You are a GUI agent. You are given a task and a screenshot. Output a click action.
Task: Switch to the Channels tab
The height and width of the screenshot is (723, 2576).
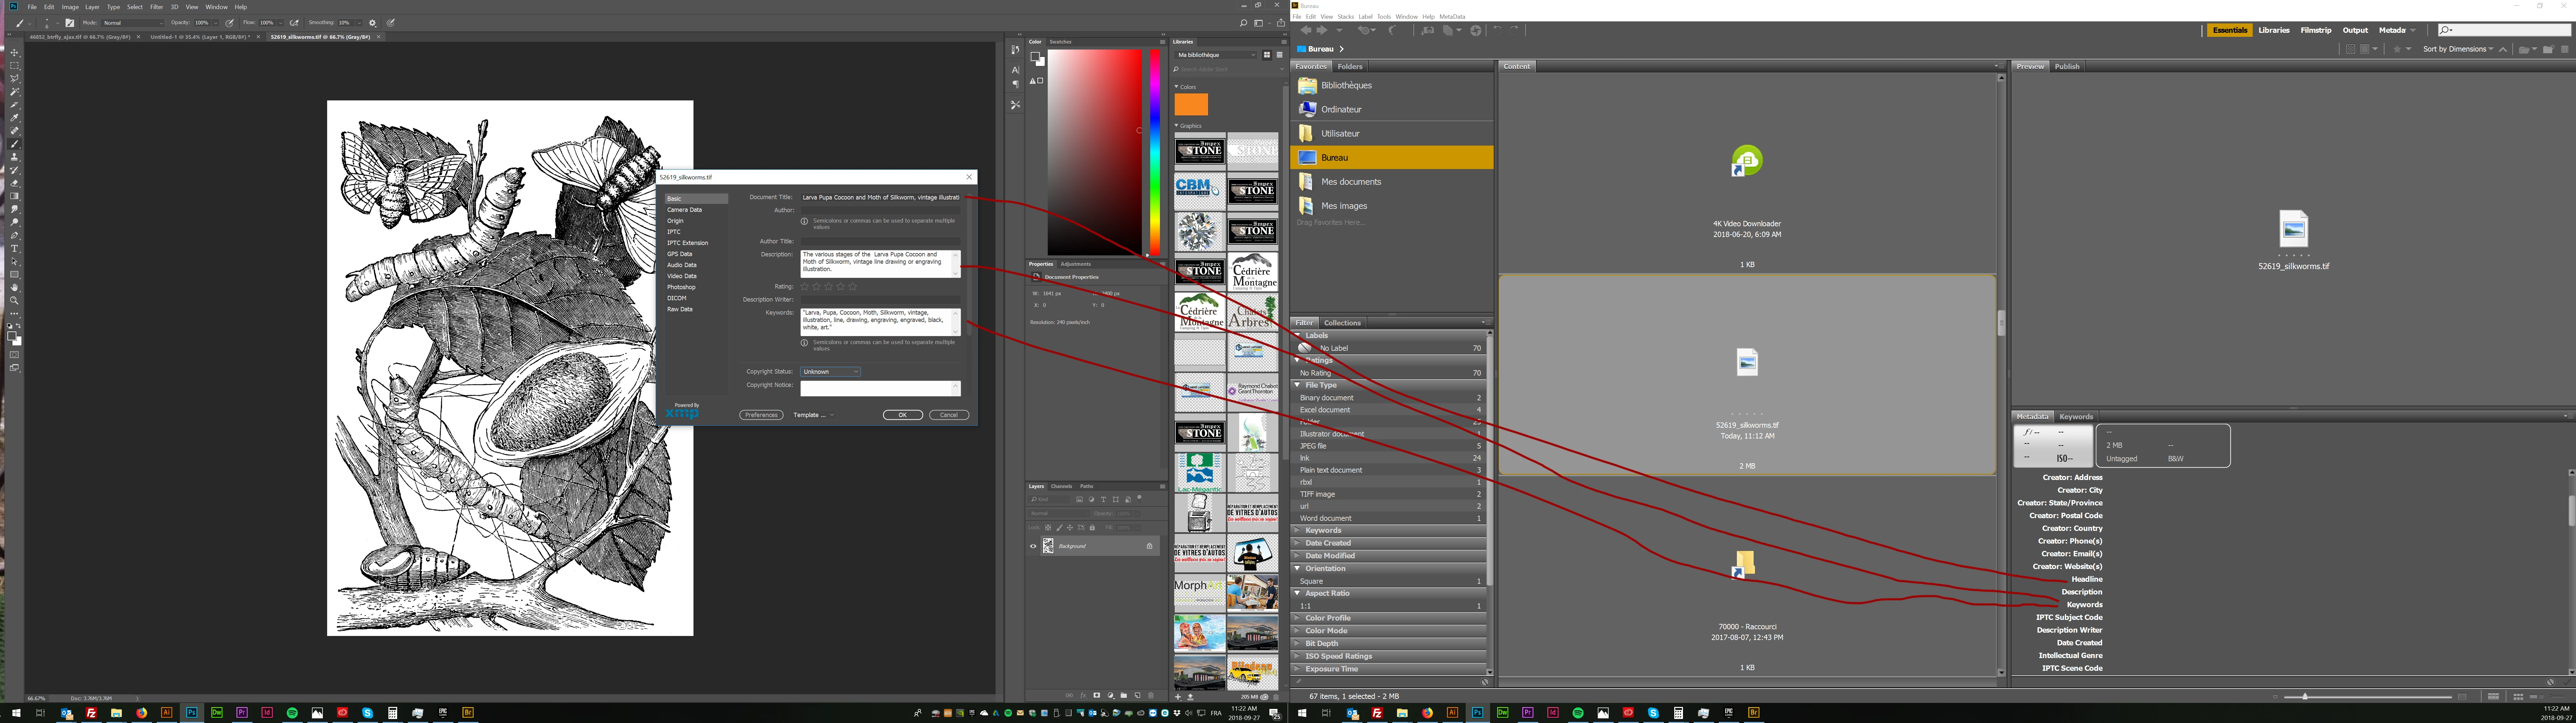(x=1061, y=486)
